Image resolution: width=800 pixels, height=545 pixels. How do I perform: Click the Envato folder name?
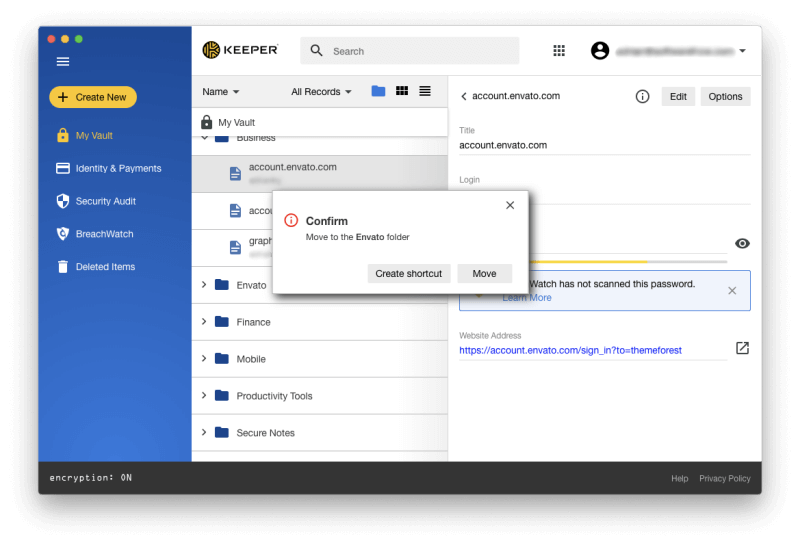251,285
